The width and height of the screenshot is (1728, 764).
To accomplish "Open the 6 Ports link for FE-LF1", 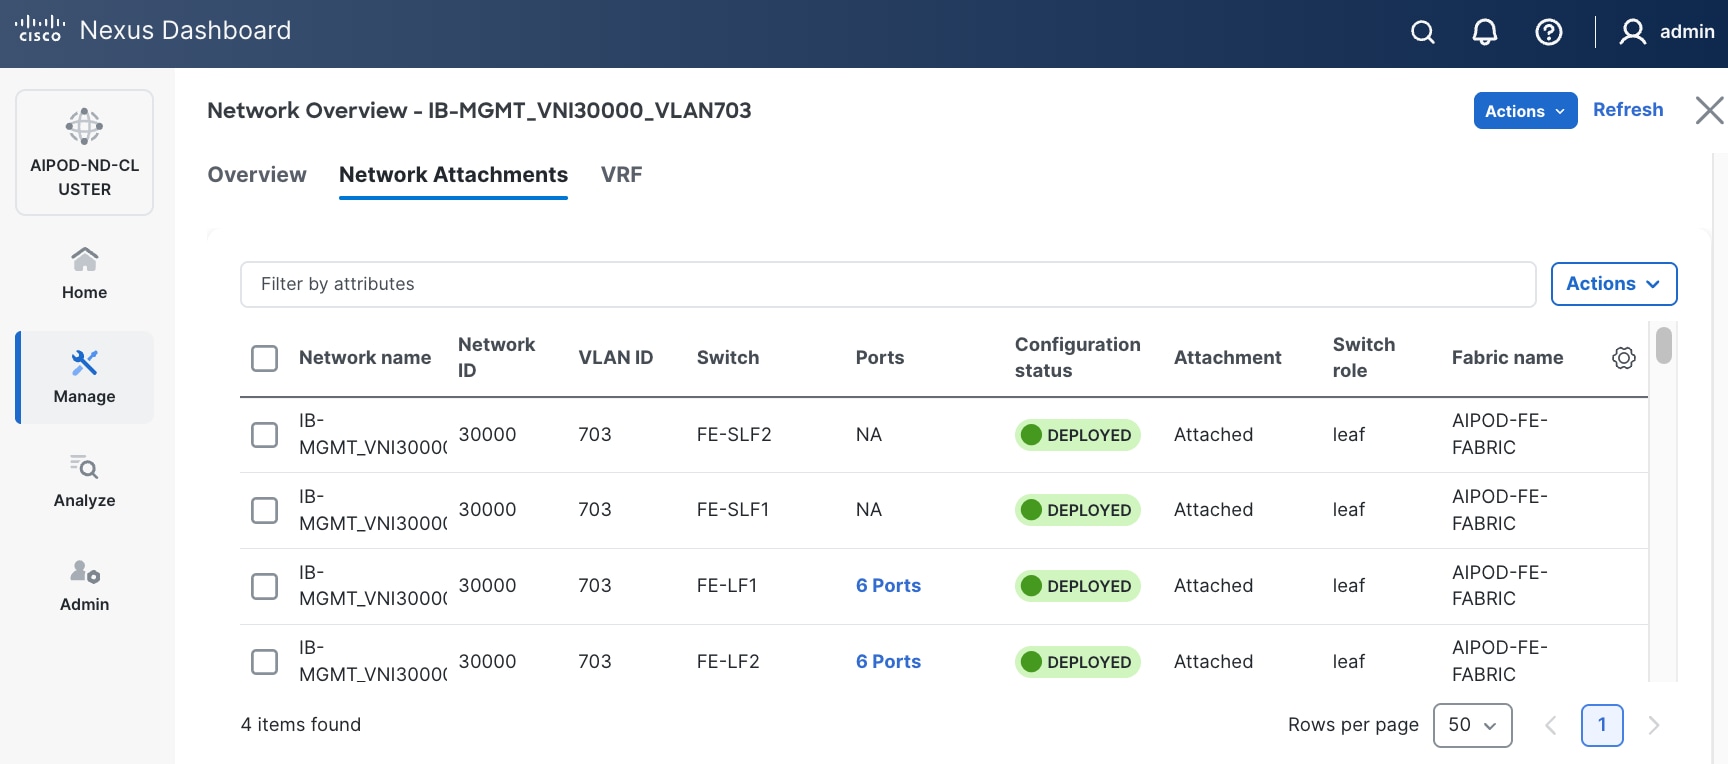I will coord(888,586).
